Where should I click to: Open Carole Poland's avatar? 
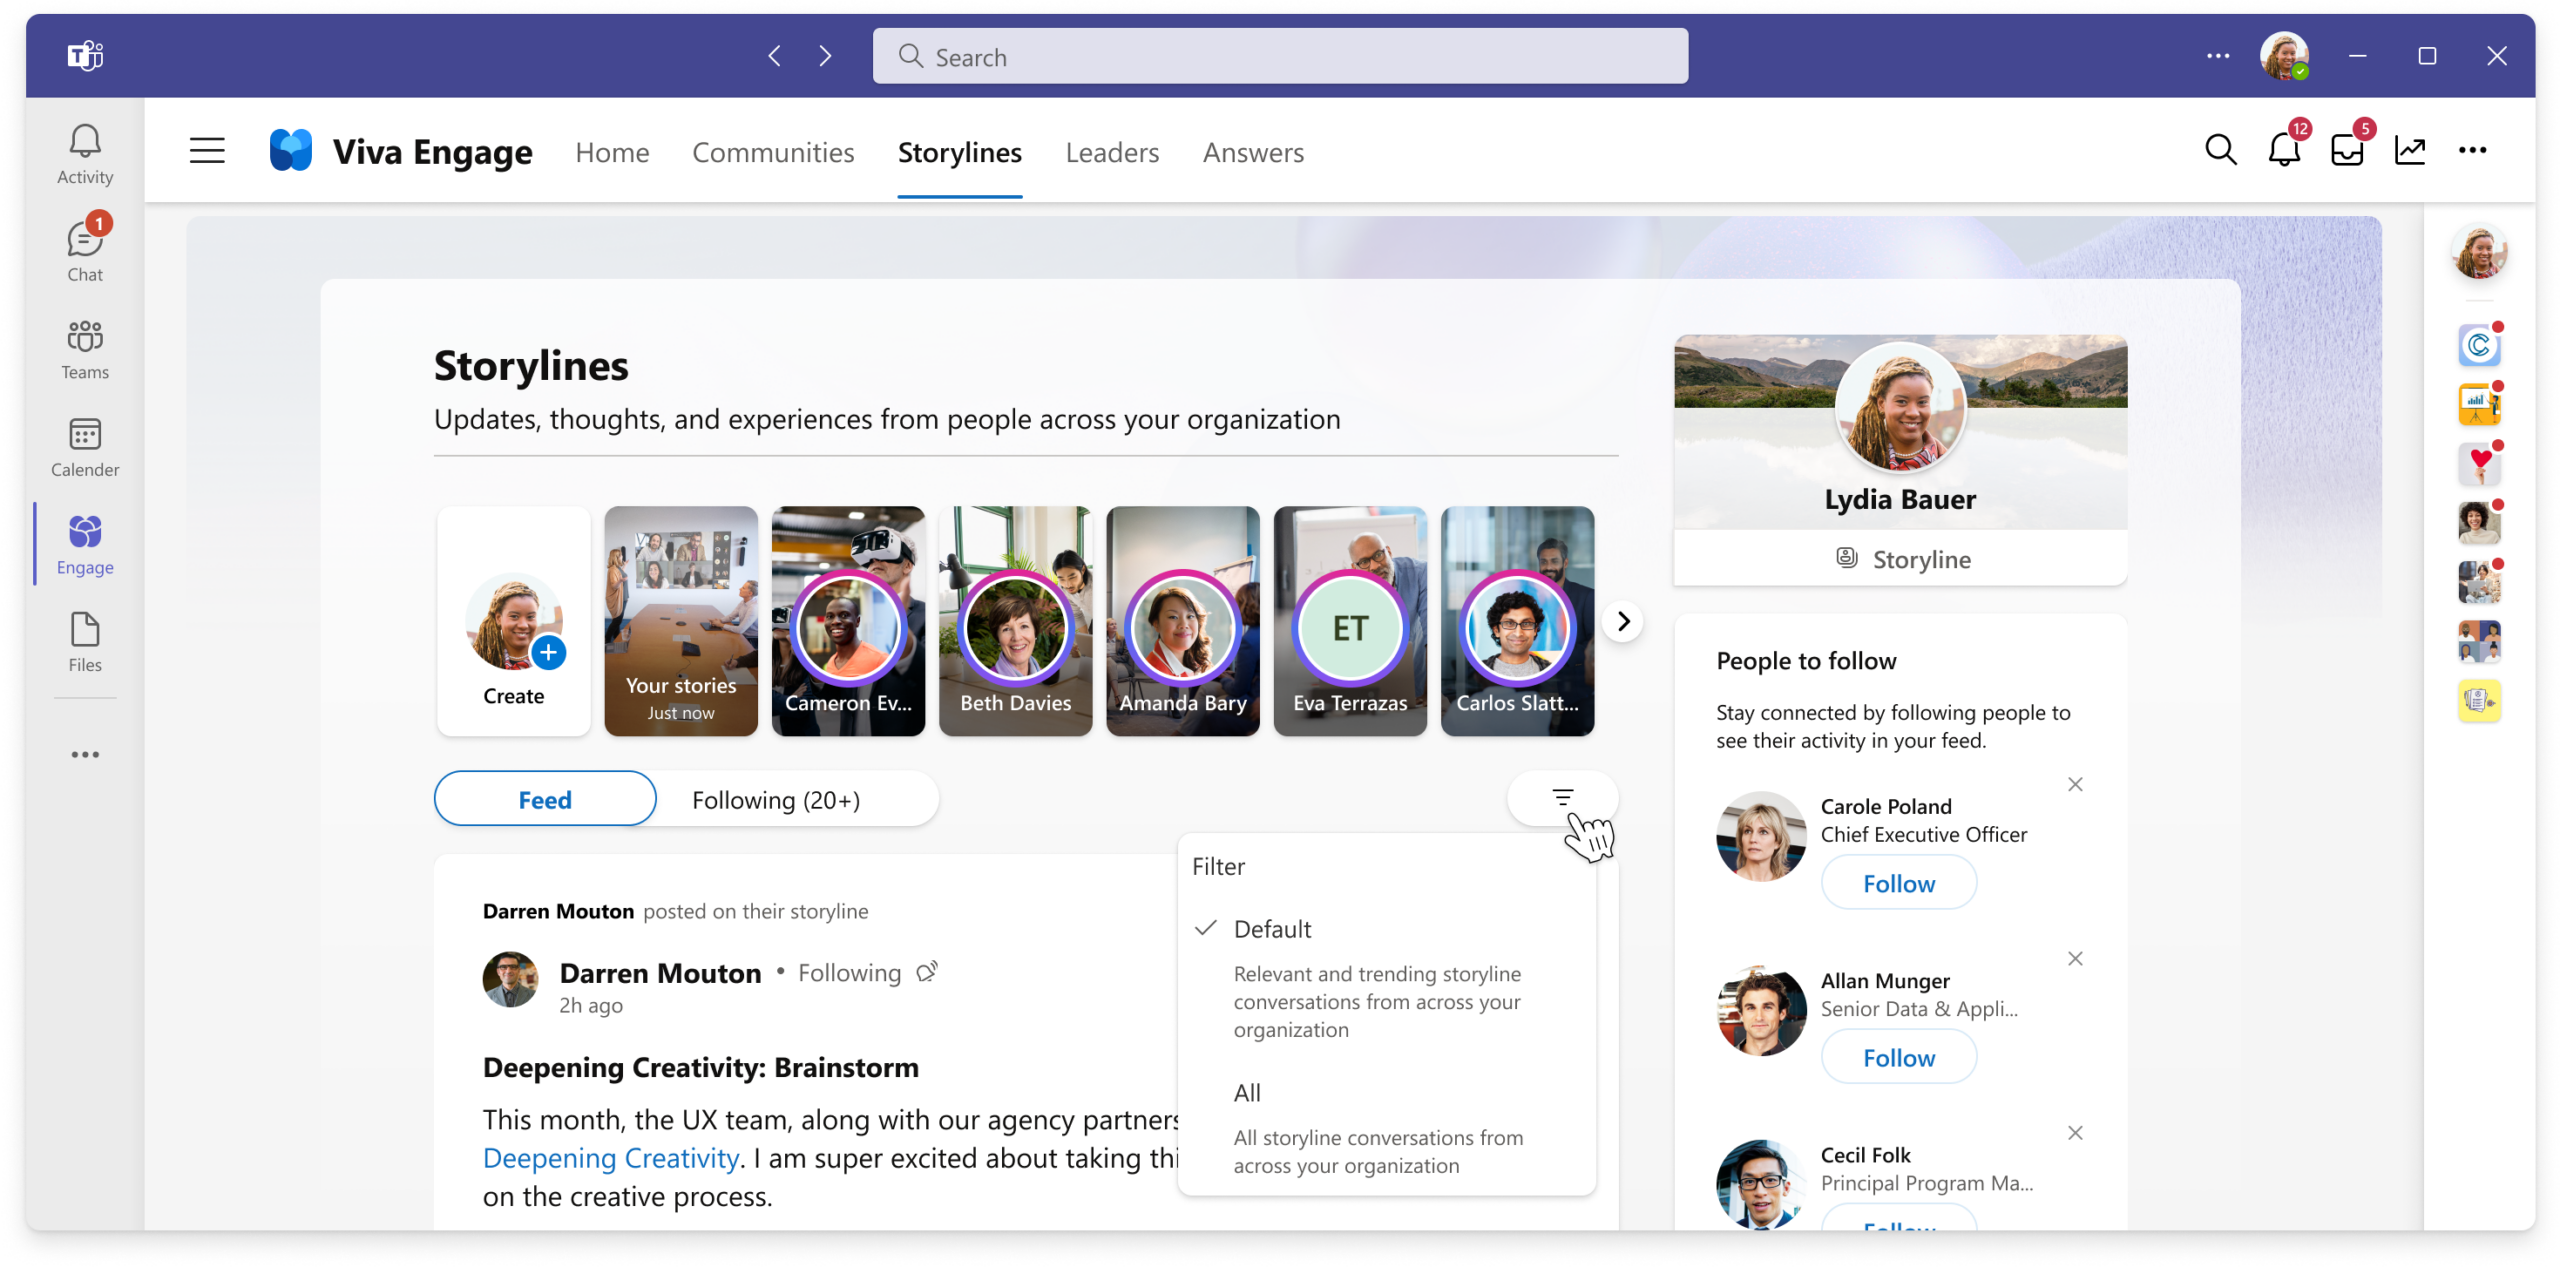1761,836
